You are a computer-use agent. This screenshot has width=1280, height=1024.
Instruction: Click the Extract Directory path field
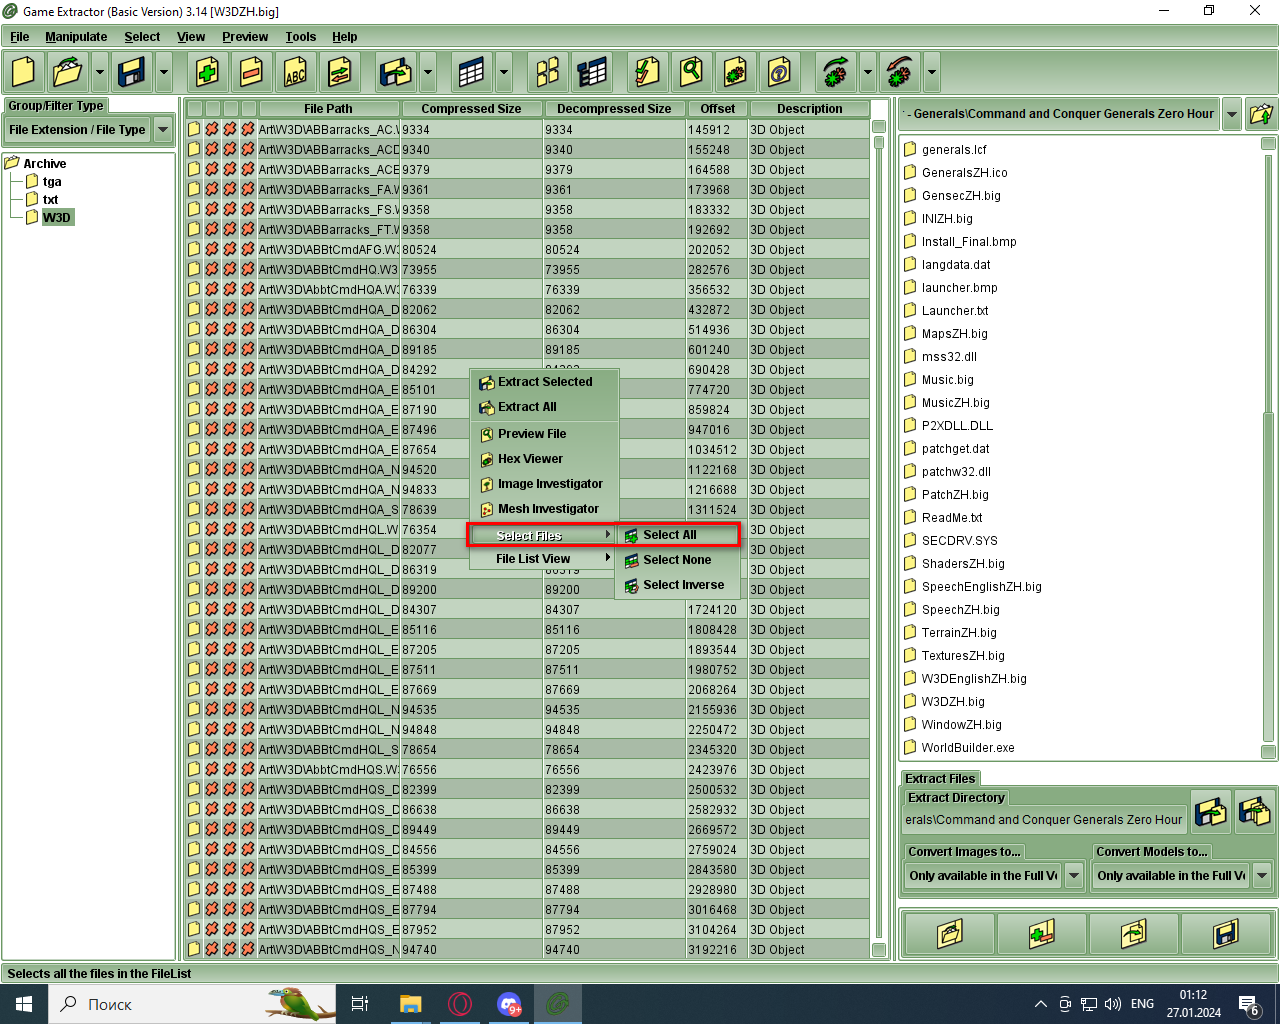[x=1044, y=820]
